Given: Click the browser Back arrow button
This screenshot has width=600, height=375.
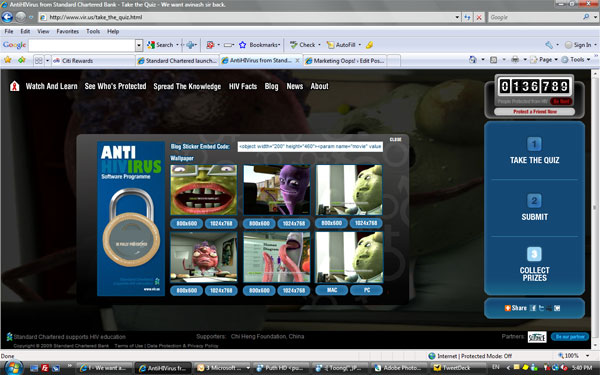Looking at the screenshot, I should tap(7, 17).
